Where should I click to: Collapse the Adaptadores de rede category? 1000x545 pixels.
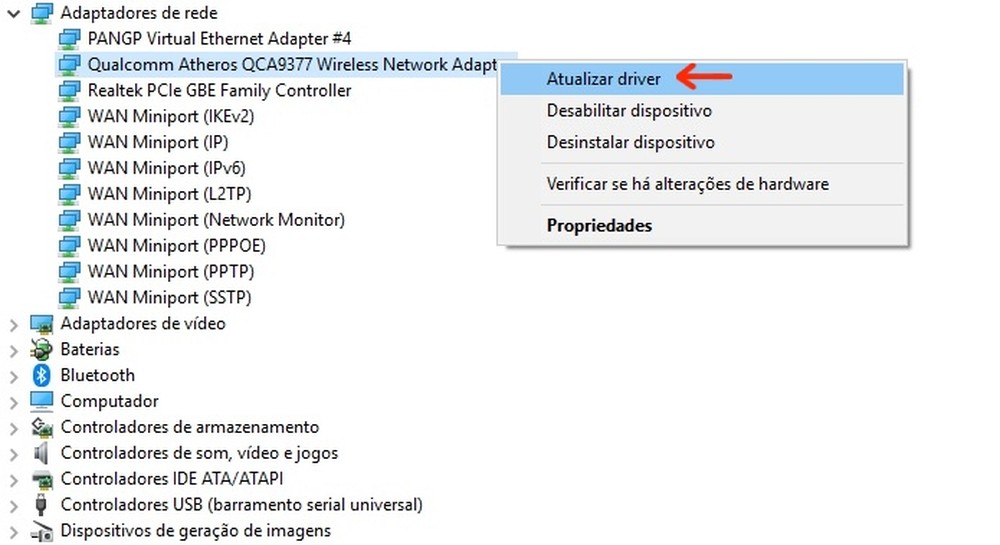(13, 13)
